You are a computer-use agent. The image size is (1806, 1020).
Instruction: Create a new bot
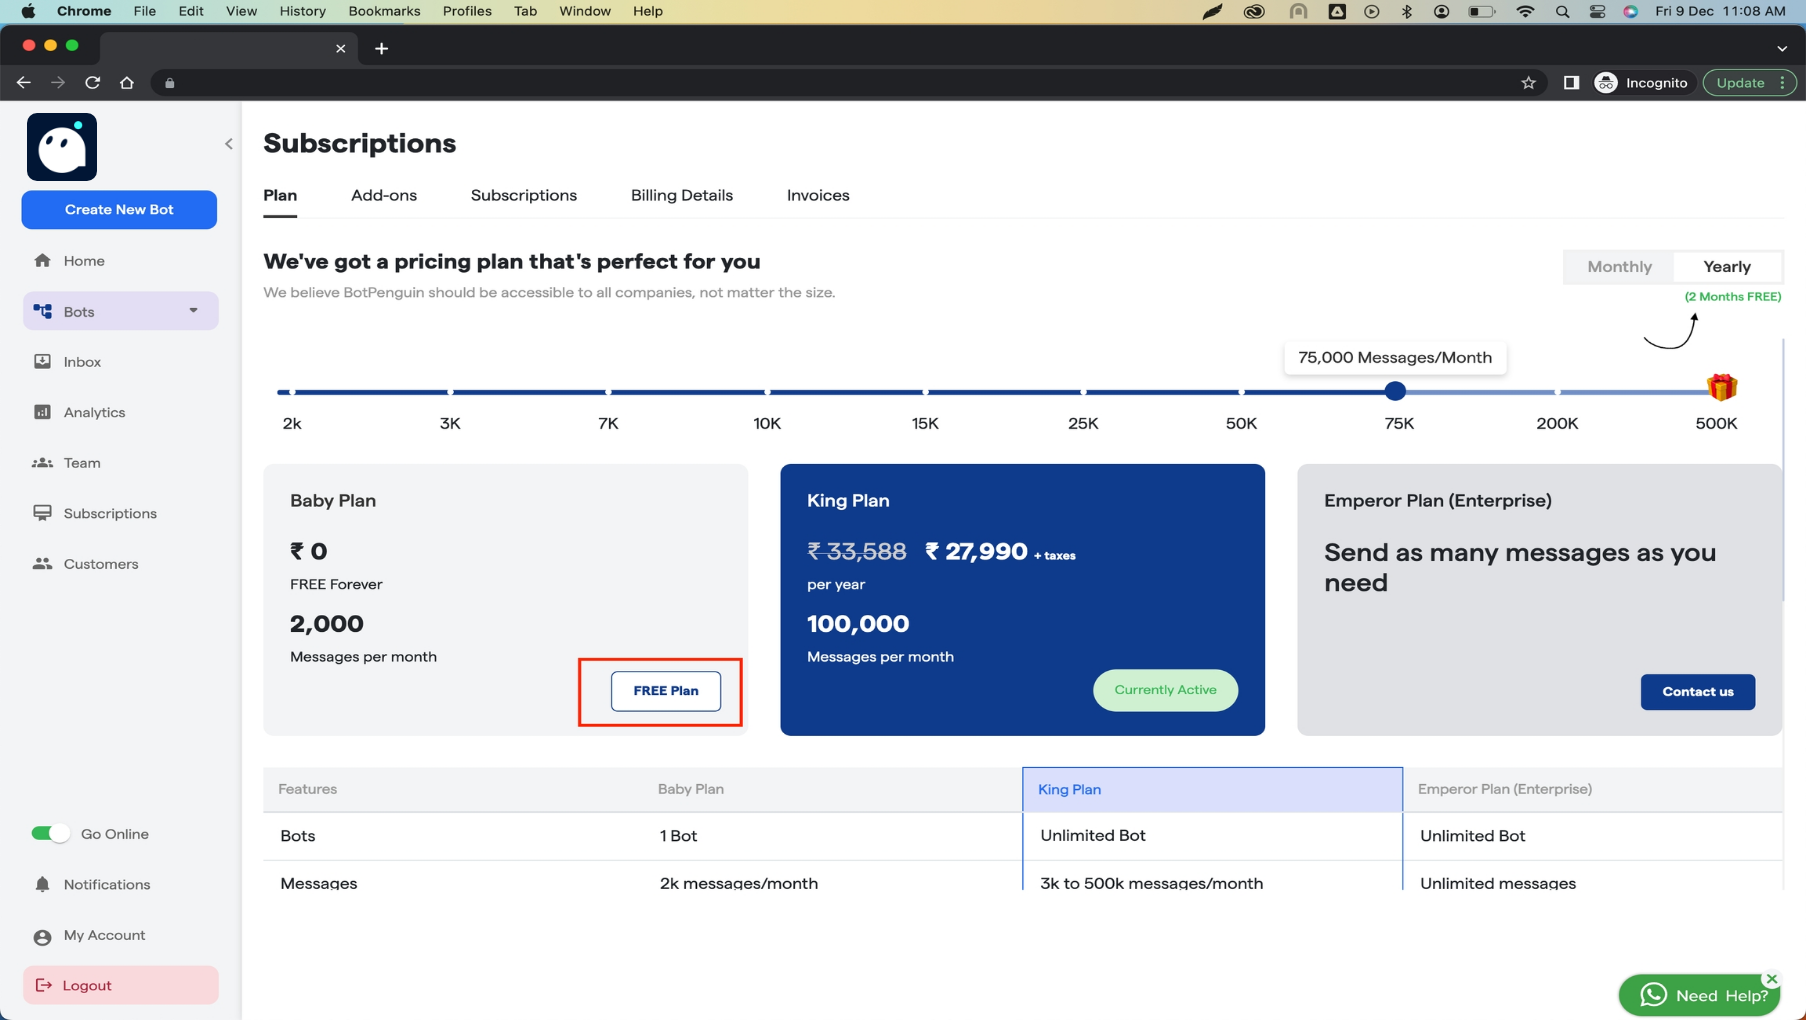pyautogui.click(x=119, y=210)
